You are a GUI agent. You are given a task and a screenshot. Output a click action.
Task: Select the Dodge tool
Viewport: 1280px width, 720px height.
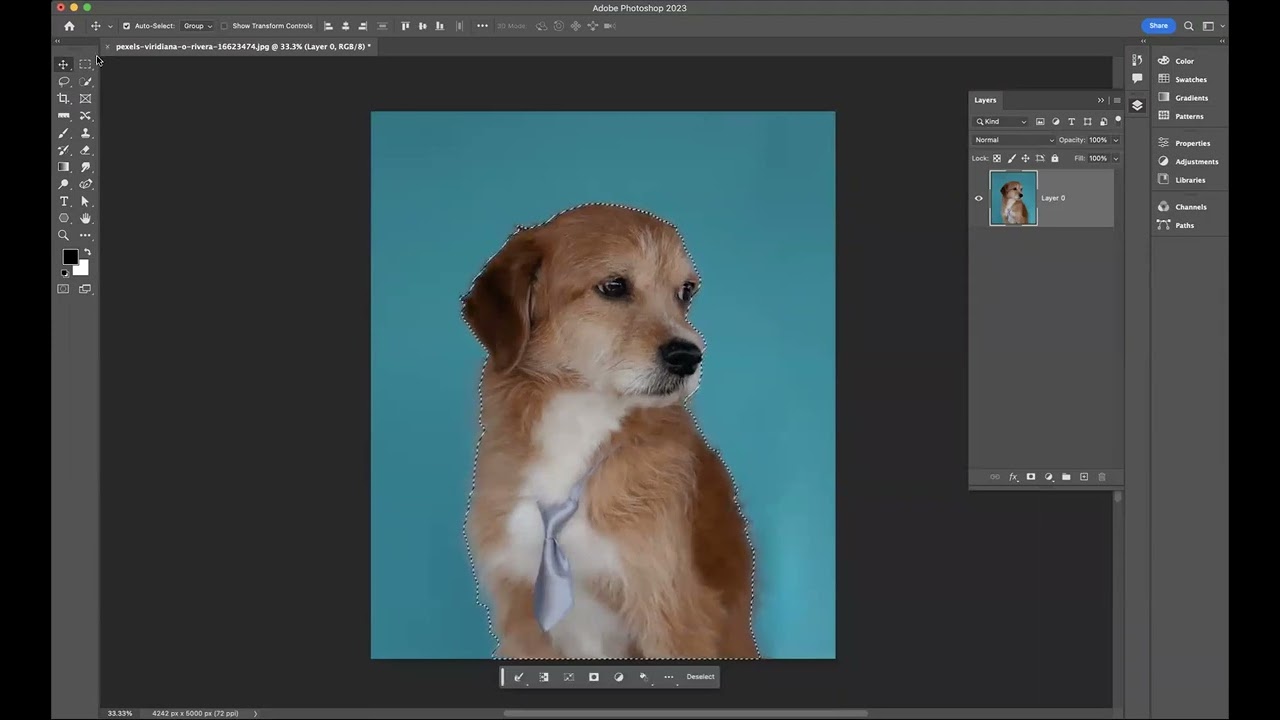coord(63,184)
